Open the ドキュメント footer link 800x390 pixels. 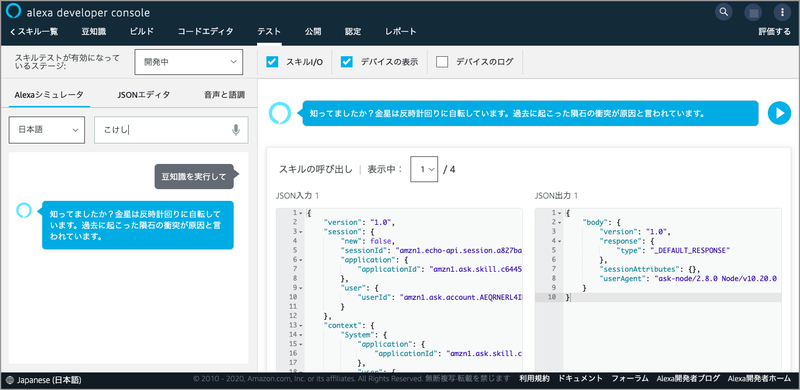point(581,379)
